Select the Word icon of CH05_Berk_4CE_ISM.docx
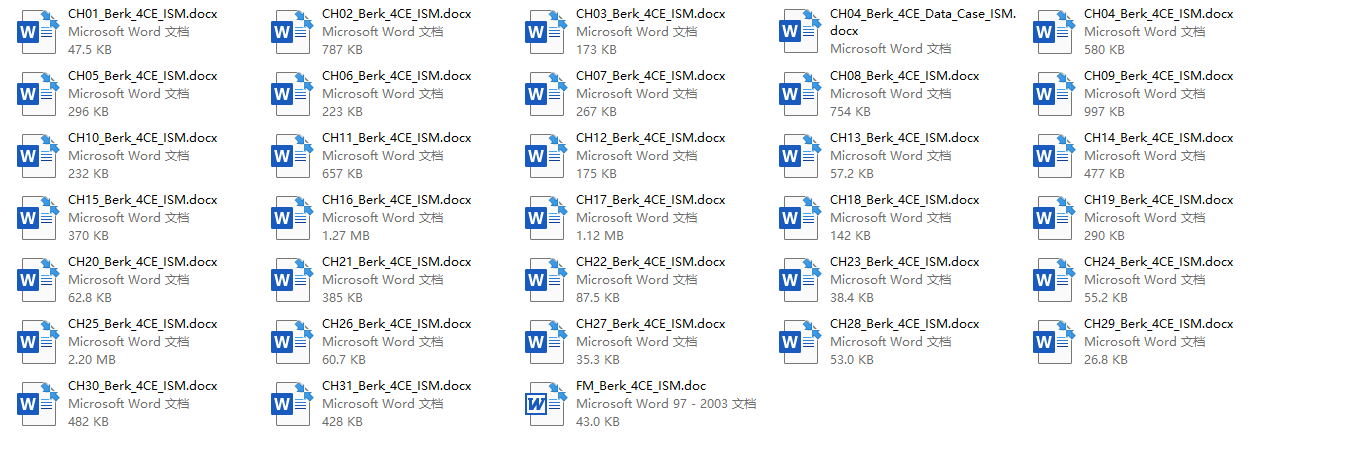This screenshot has width=1363, height=473. click(39, 94)
